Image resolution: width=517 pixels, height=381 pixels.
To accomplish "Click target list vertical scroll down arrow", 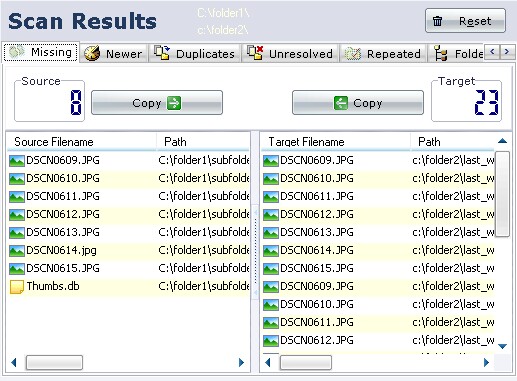I will click(x=502, y=346).
